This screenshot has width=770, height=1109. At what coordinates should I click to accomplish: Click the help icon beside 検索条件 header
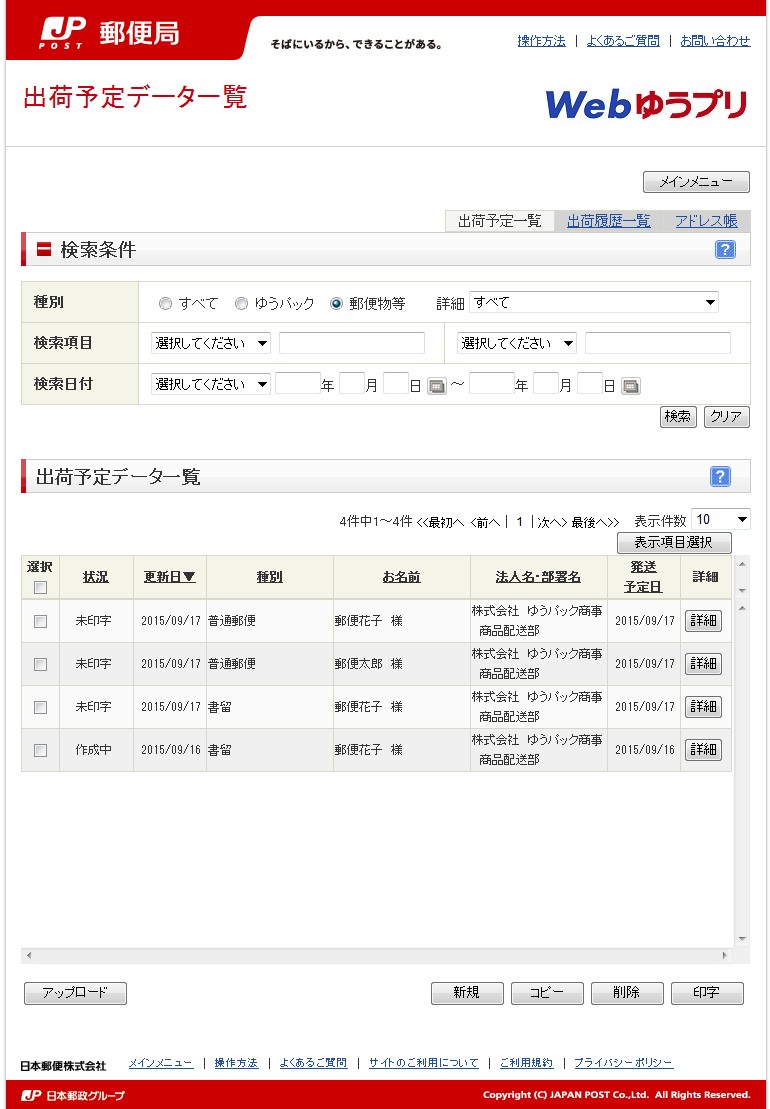pos(725,250)
